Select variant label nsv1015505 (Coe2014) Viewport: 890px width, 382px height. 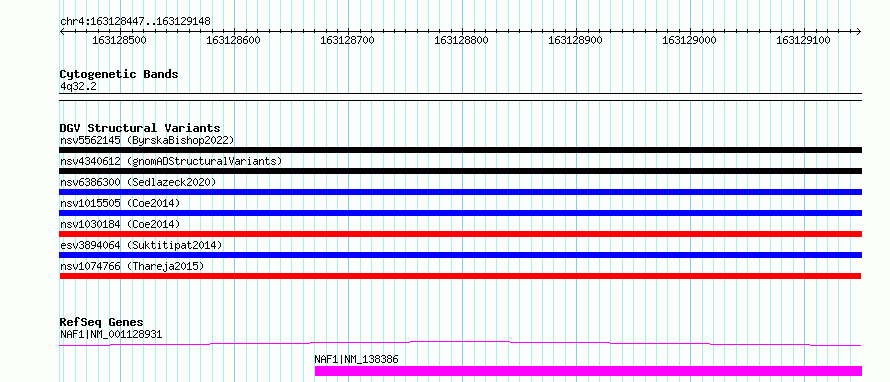[x=120, y=203]
